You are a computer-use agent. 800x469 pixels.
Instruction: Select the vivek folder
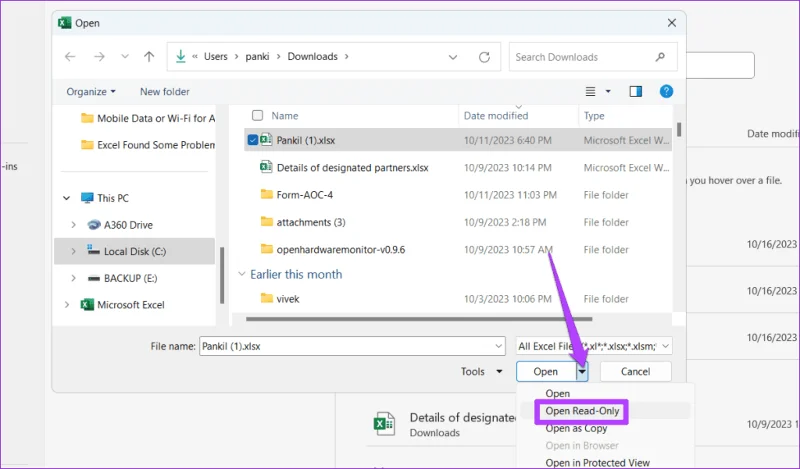(288, 299)
